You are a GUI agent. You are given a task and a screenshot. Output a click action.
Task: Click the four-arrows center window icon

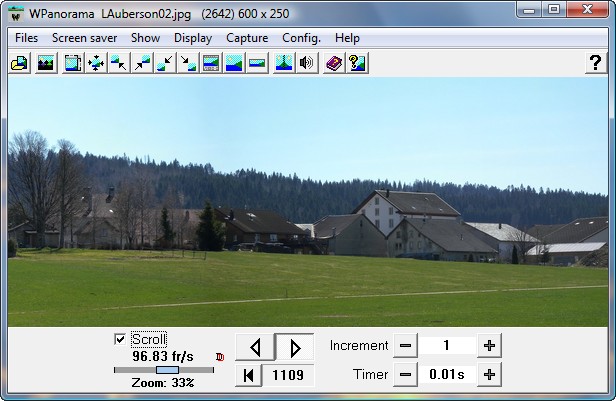point(96,63)
